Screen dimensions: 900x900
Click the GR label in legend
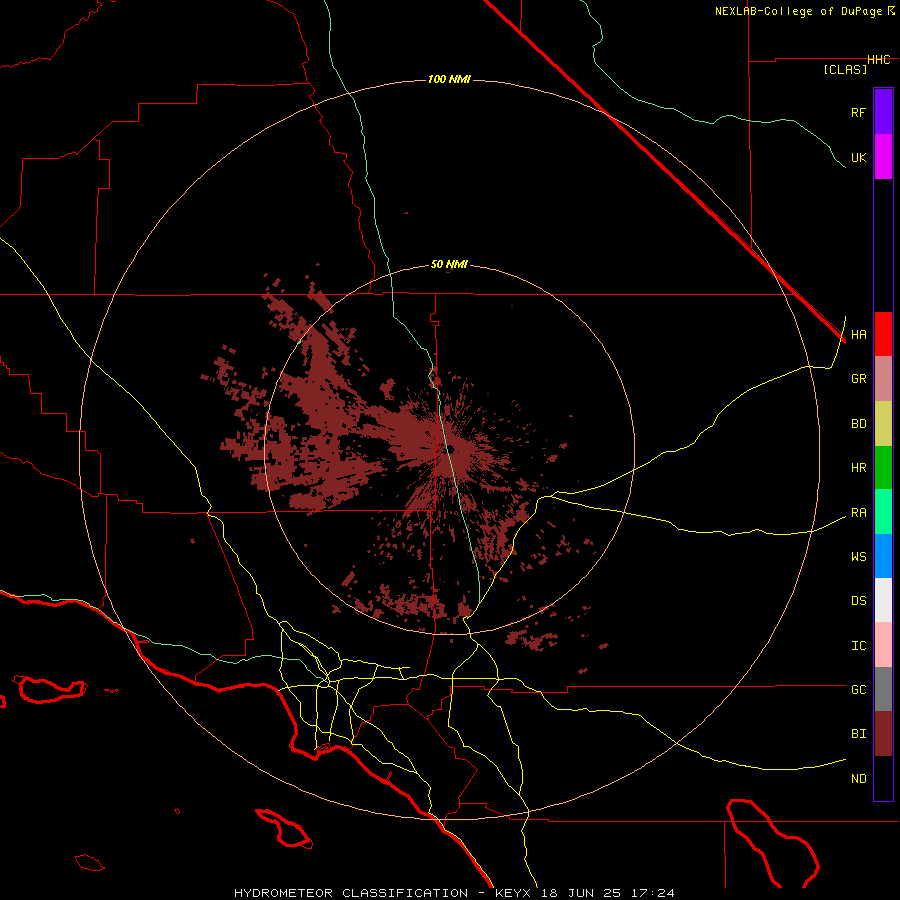click(x=858, y=379)
